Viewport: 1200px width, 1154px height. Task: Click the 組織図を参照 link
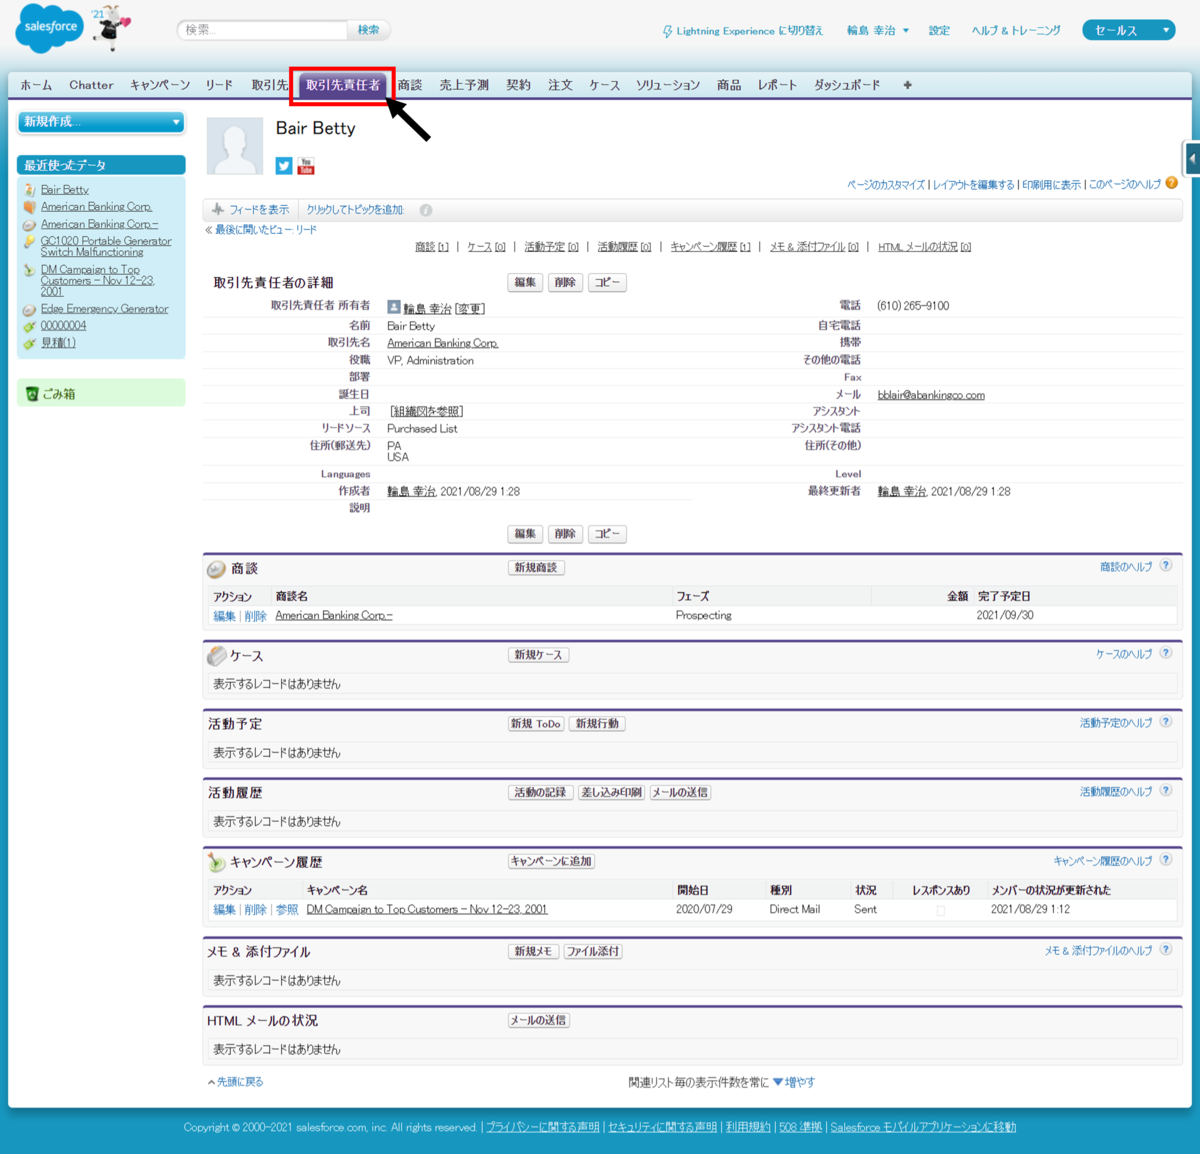coord(426,412)
